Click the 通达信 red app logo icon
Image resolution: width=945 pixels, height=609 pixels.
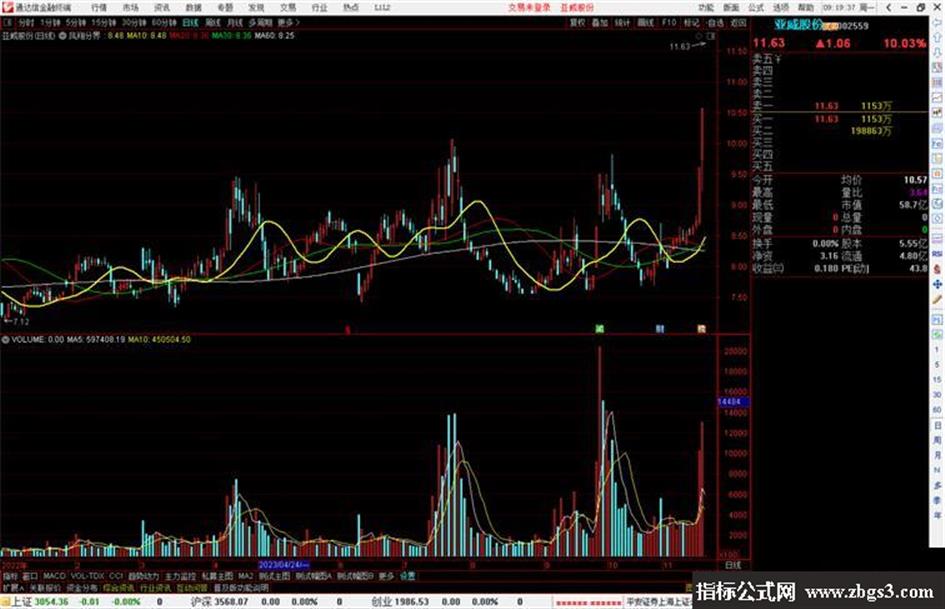click(x=7, y=7)
